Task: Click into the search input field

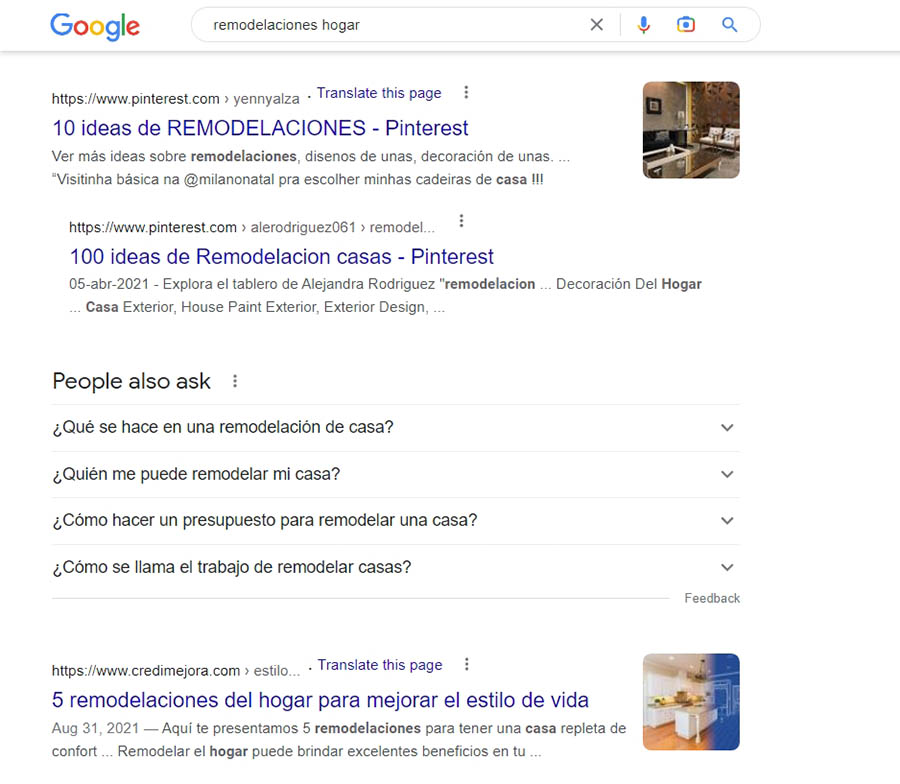Action: [390, 25]
